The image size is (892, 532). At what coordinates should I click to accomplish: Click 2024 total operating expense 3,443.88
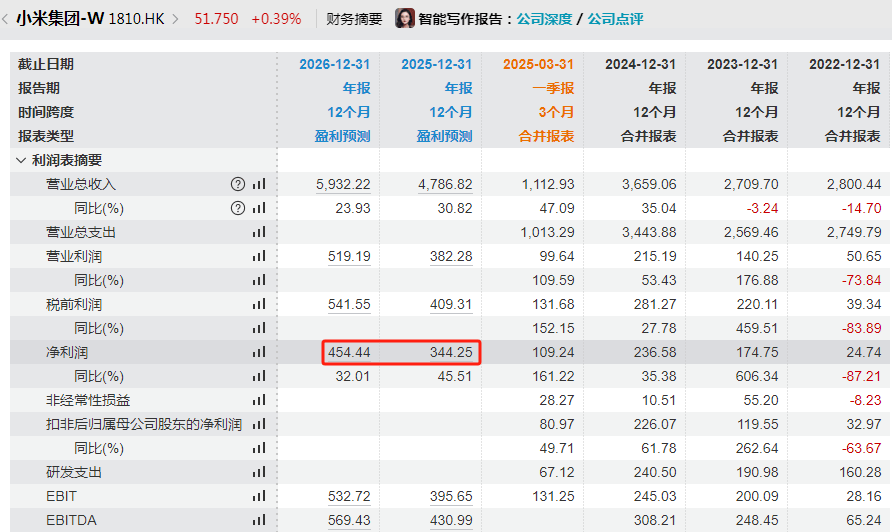(649, 232)
